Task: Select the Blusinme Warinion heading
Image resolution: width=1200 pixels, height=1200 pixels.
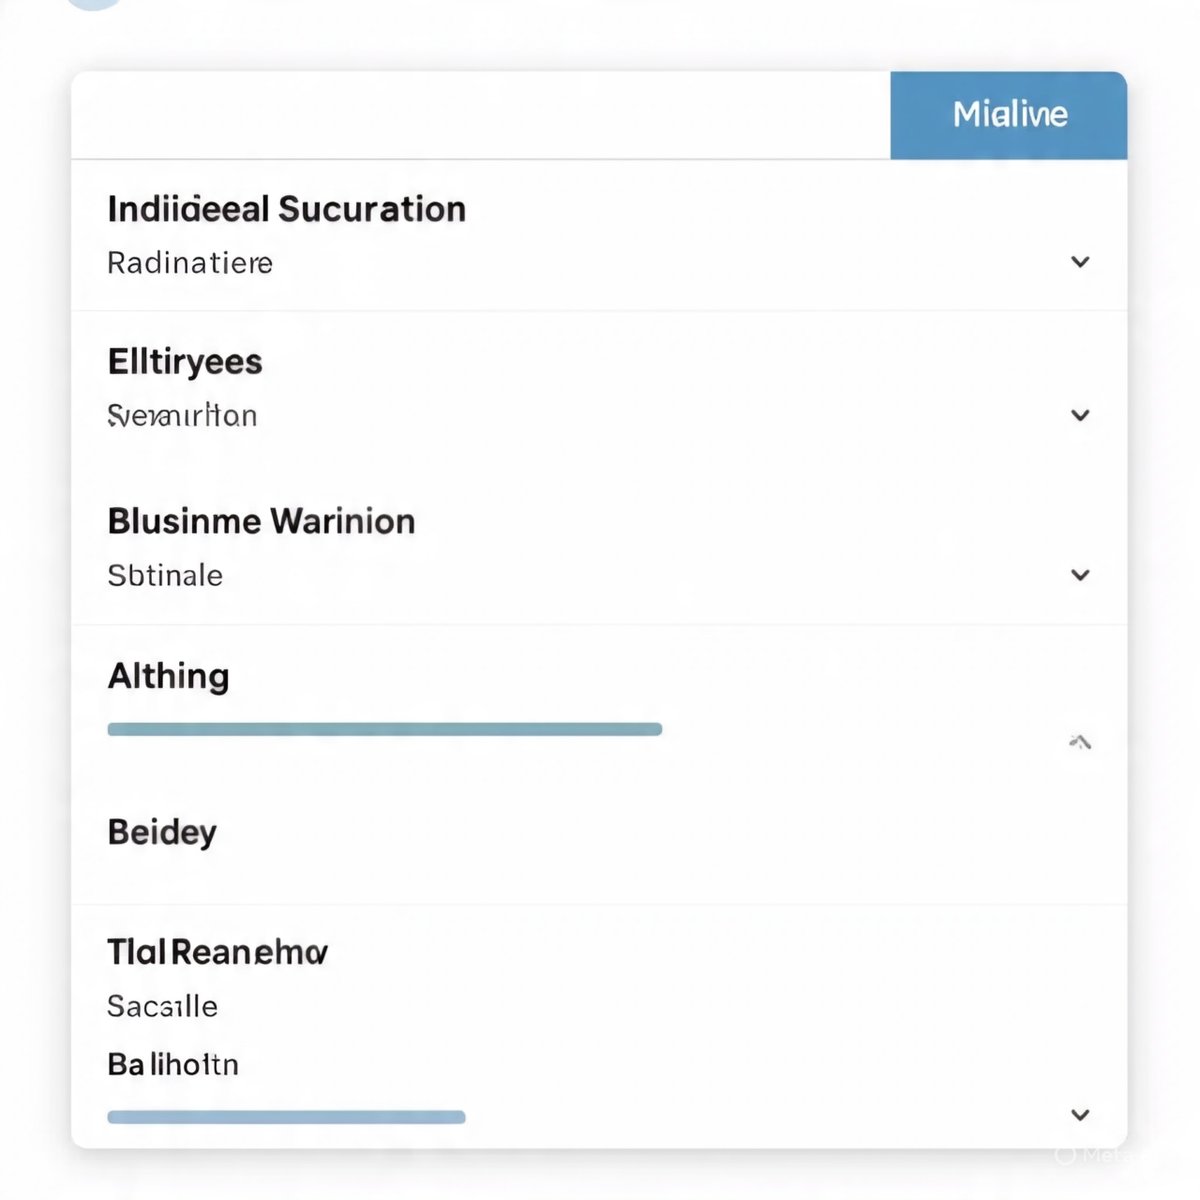Action: click(261, 521)
